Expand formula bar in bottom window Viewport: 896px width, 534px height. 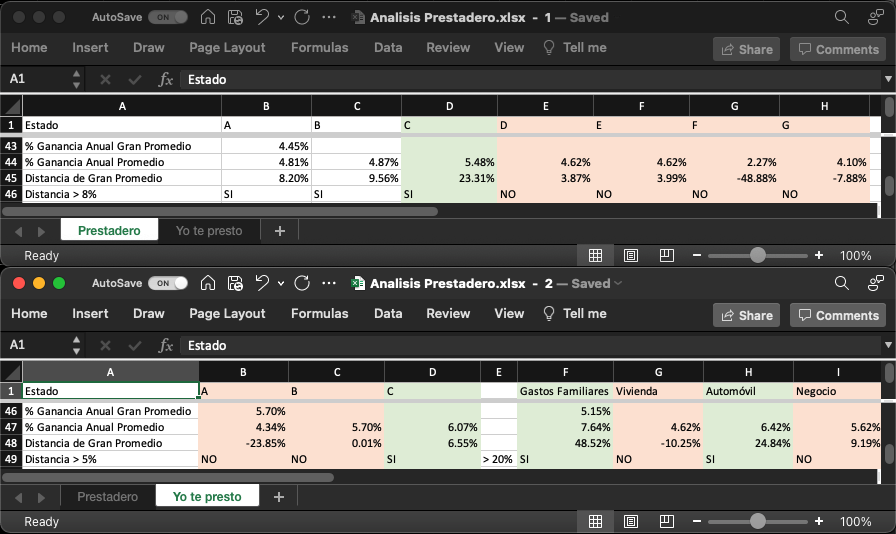tap(888, 345)
